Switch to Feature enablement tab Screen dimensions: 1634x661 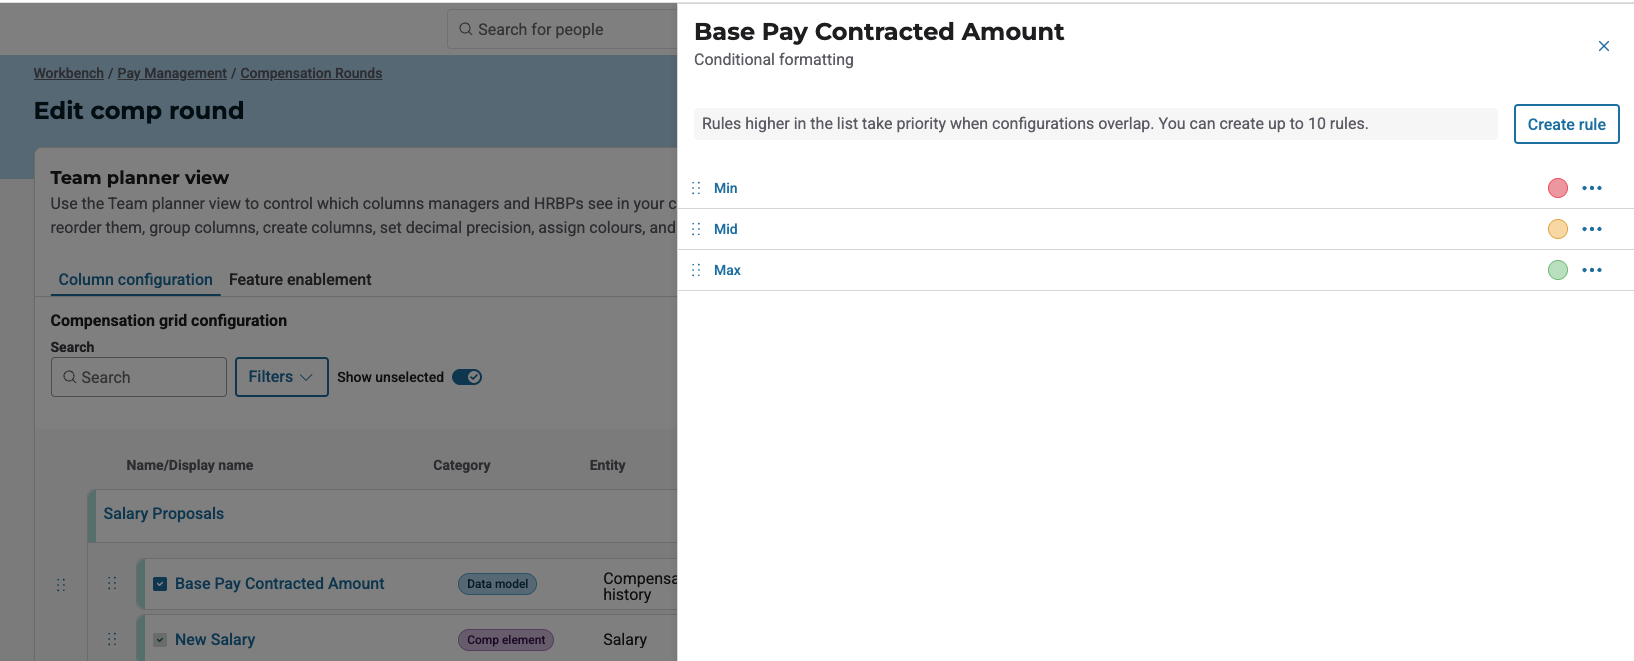[300, 280]
